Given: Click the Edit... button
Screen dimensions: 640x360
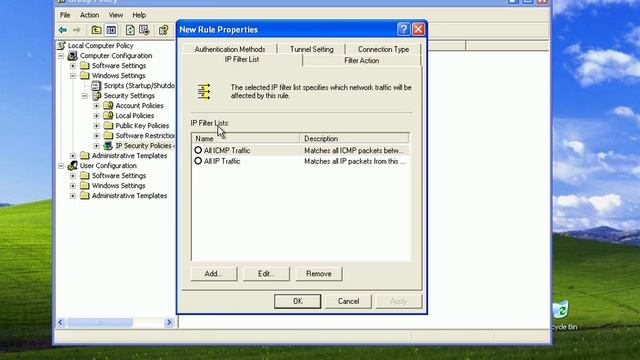Looking at the screenshot, I should click(x=266, y=273).
